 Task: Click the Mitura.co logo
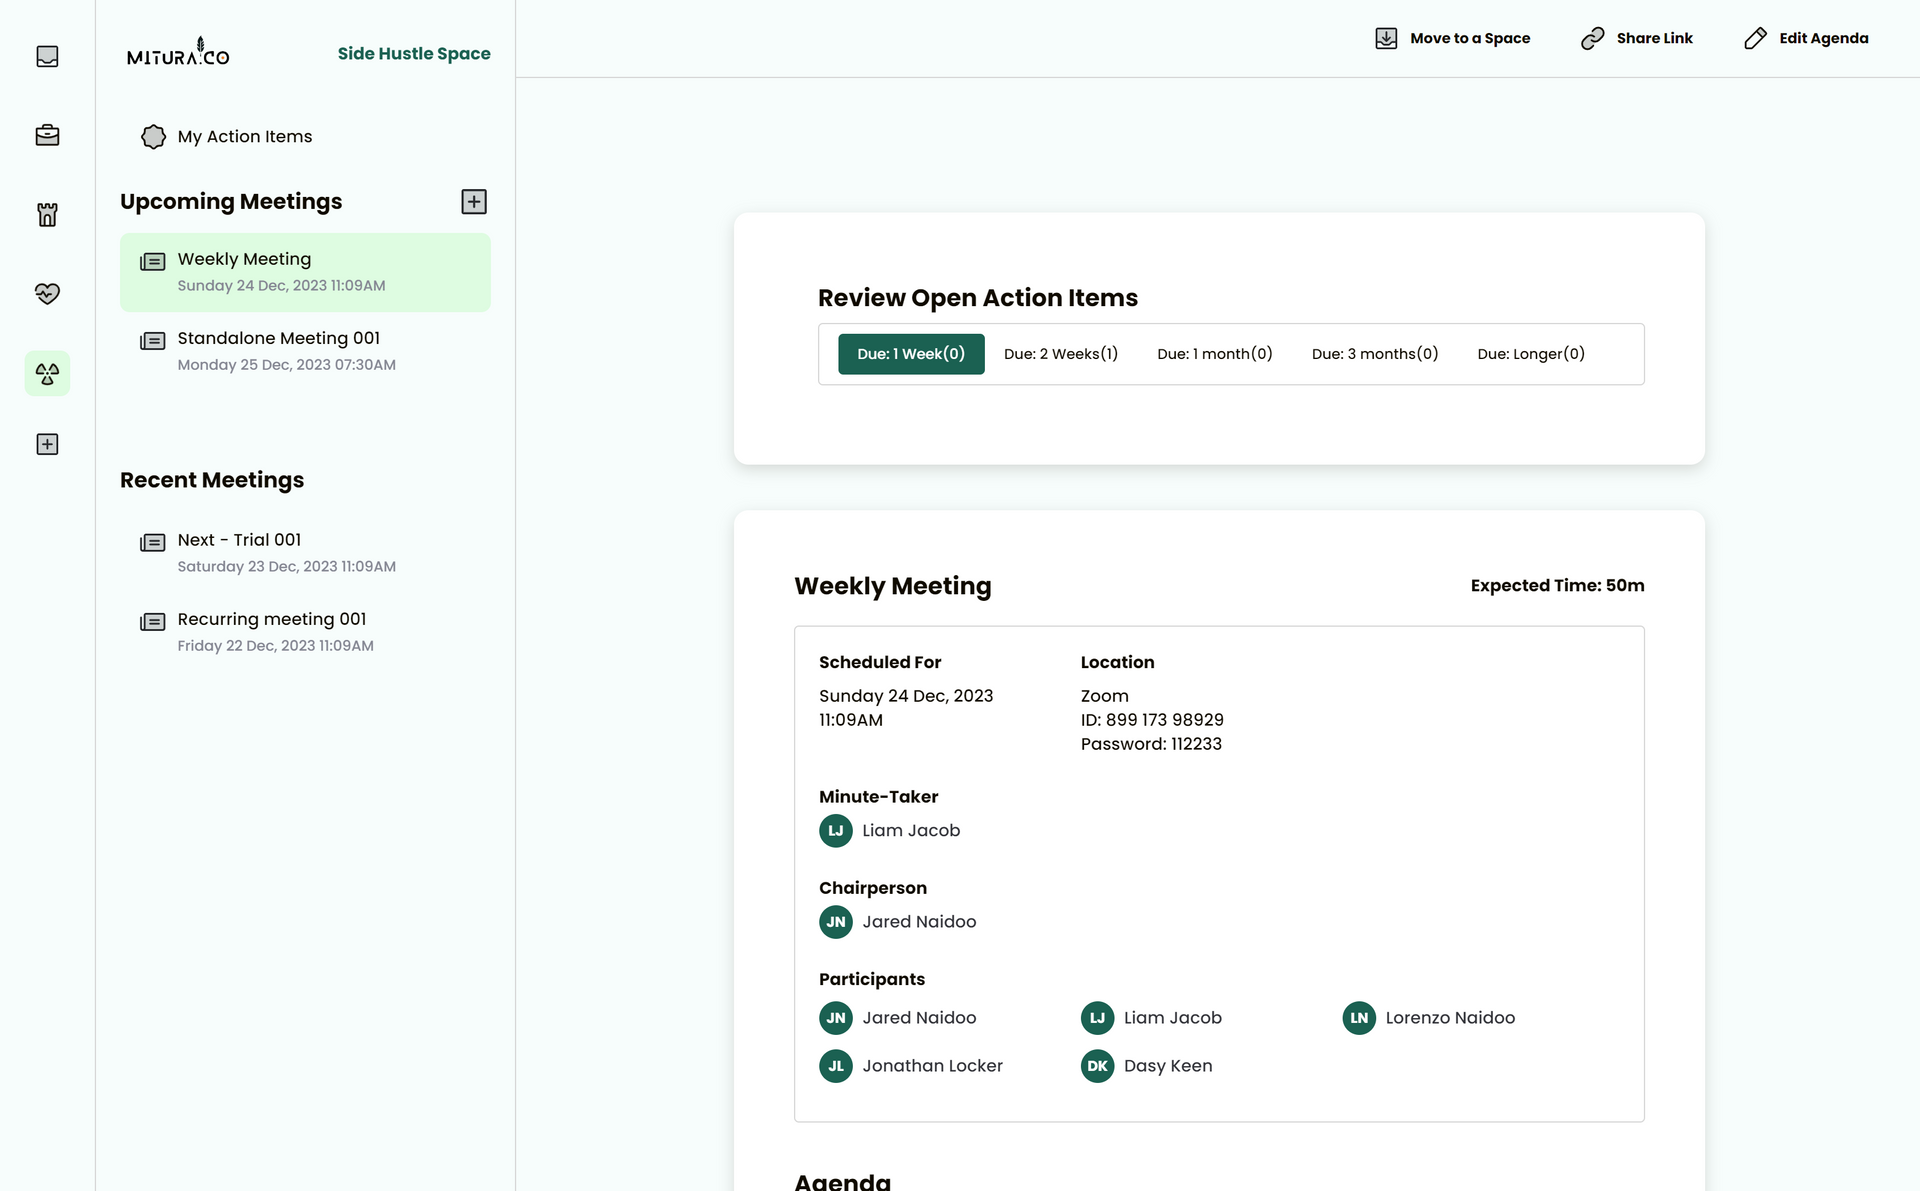(x=178, y=52)
